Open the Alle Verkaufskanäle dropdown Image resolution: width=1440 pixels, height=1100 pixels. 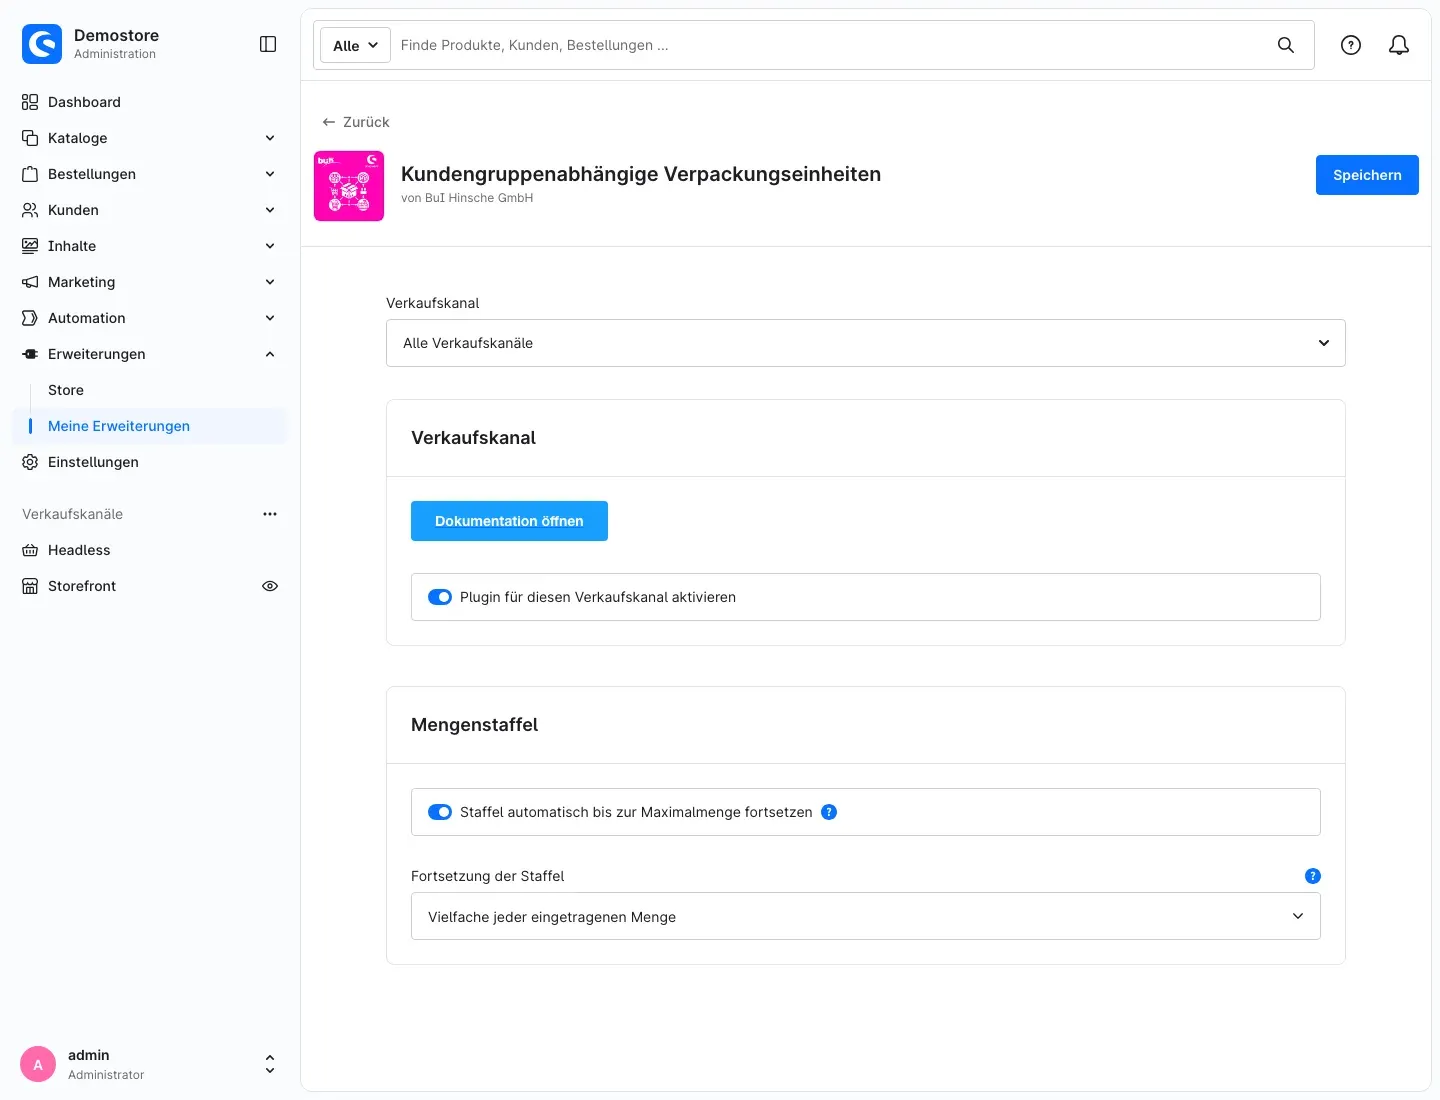coord(866,343)
